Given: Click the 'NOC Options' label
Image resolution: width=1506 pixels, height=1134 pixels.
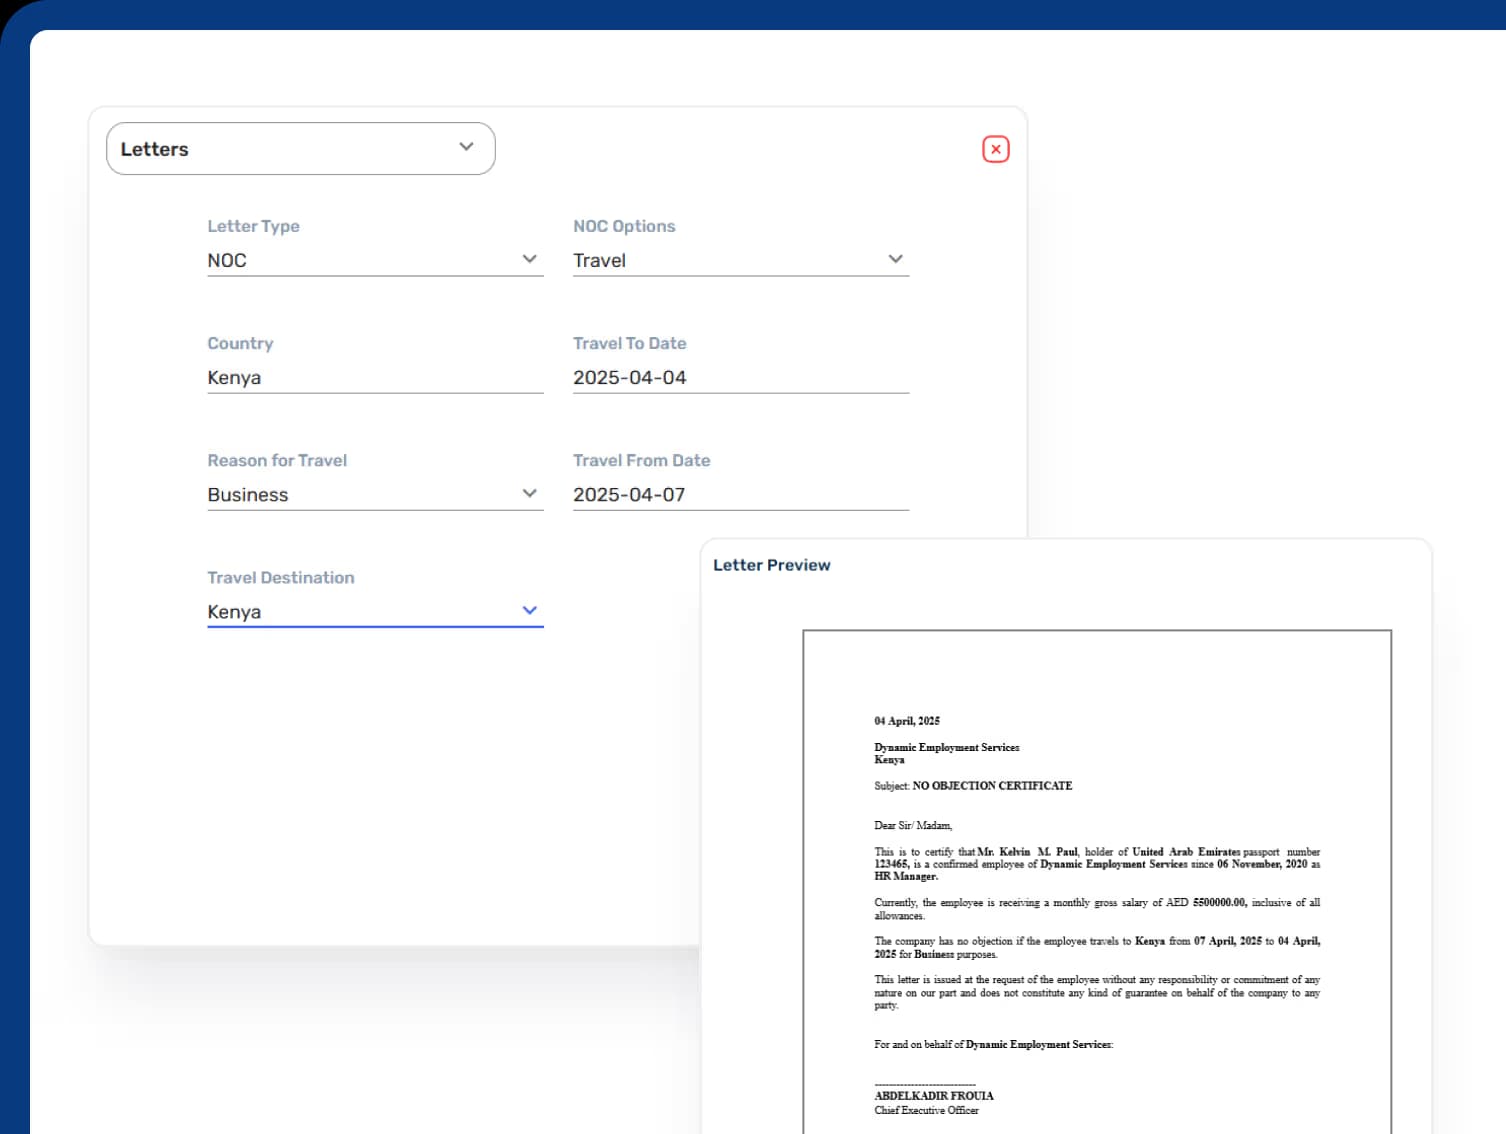Looking at the screenshot, I should click(624, 226).
